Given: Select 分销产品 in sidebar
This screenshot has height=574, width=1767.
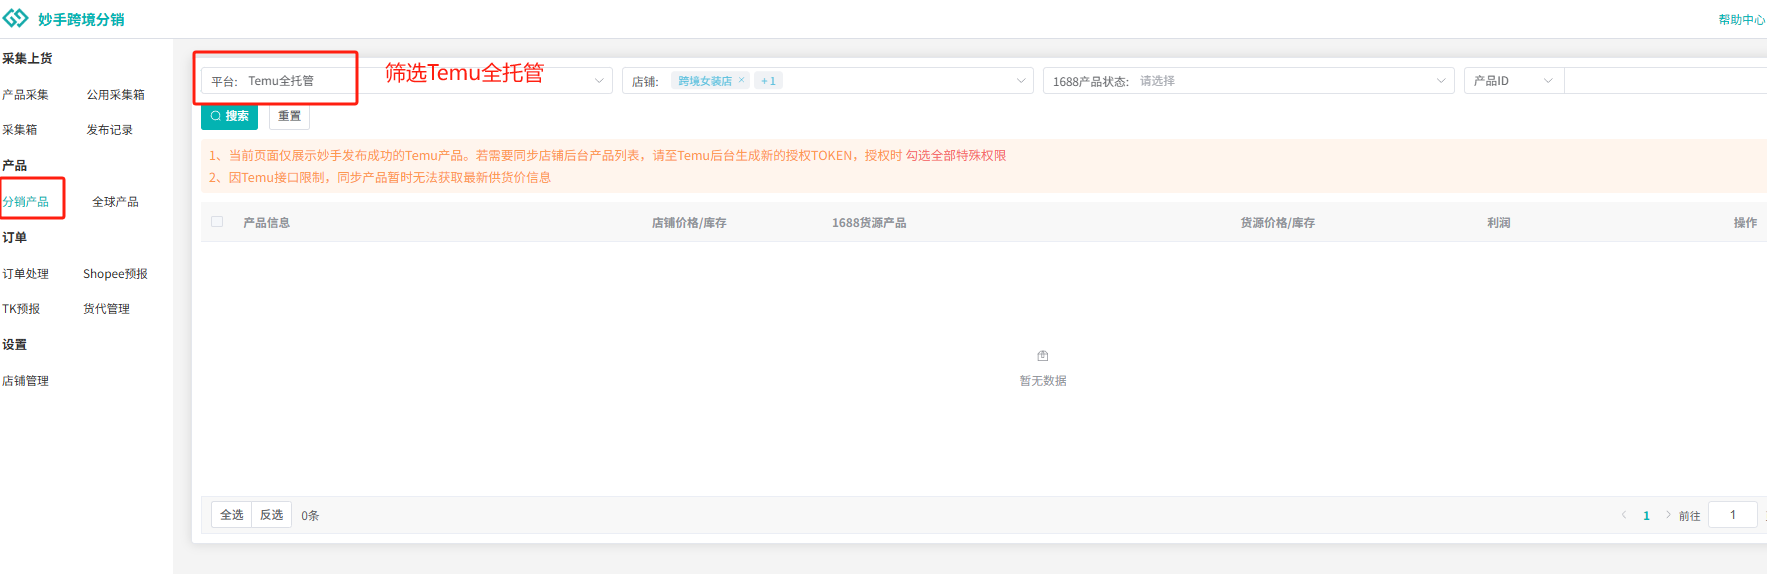Looking at the screenshot, I should 25,202.
